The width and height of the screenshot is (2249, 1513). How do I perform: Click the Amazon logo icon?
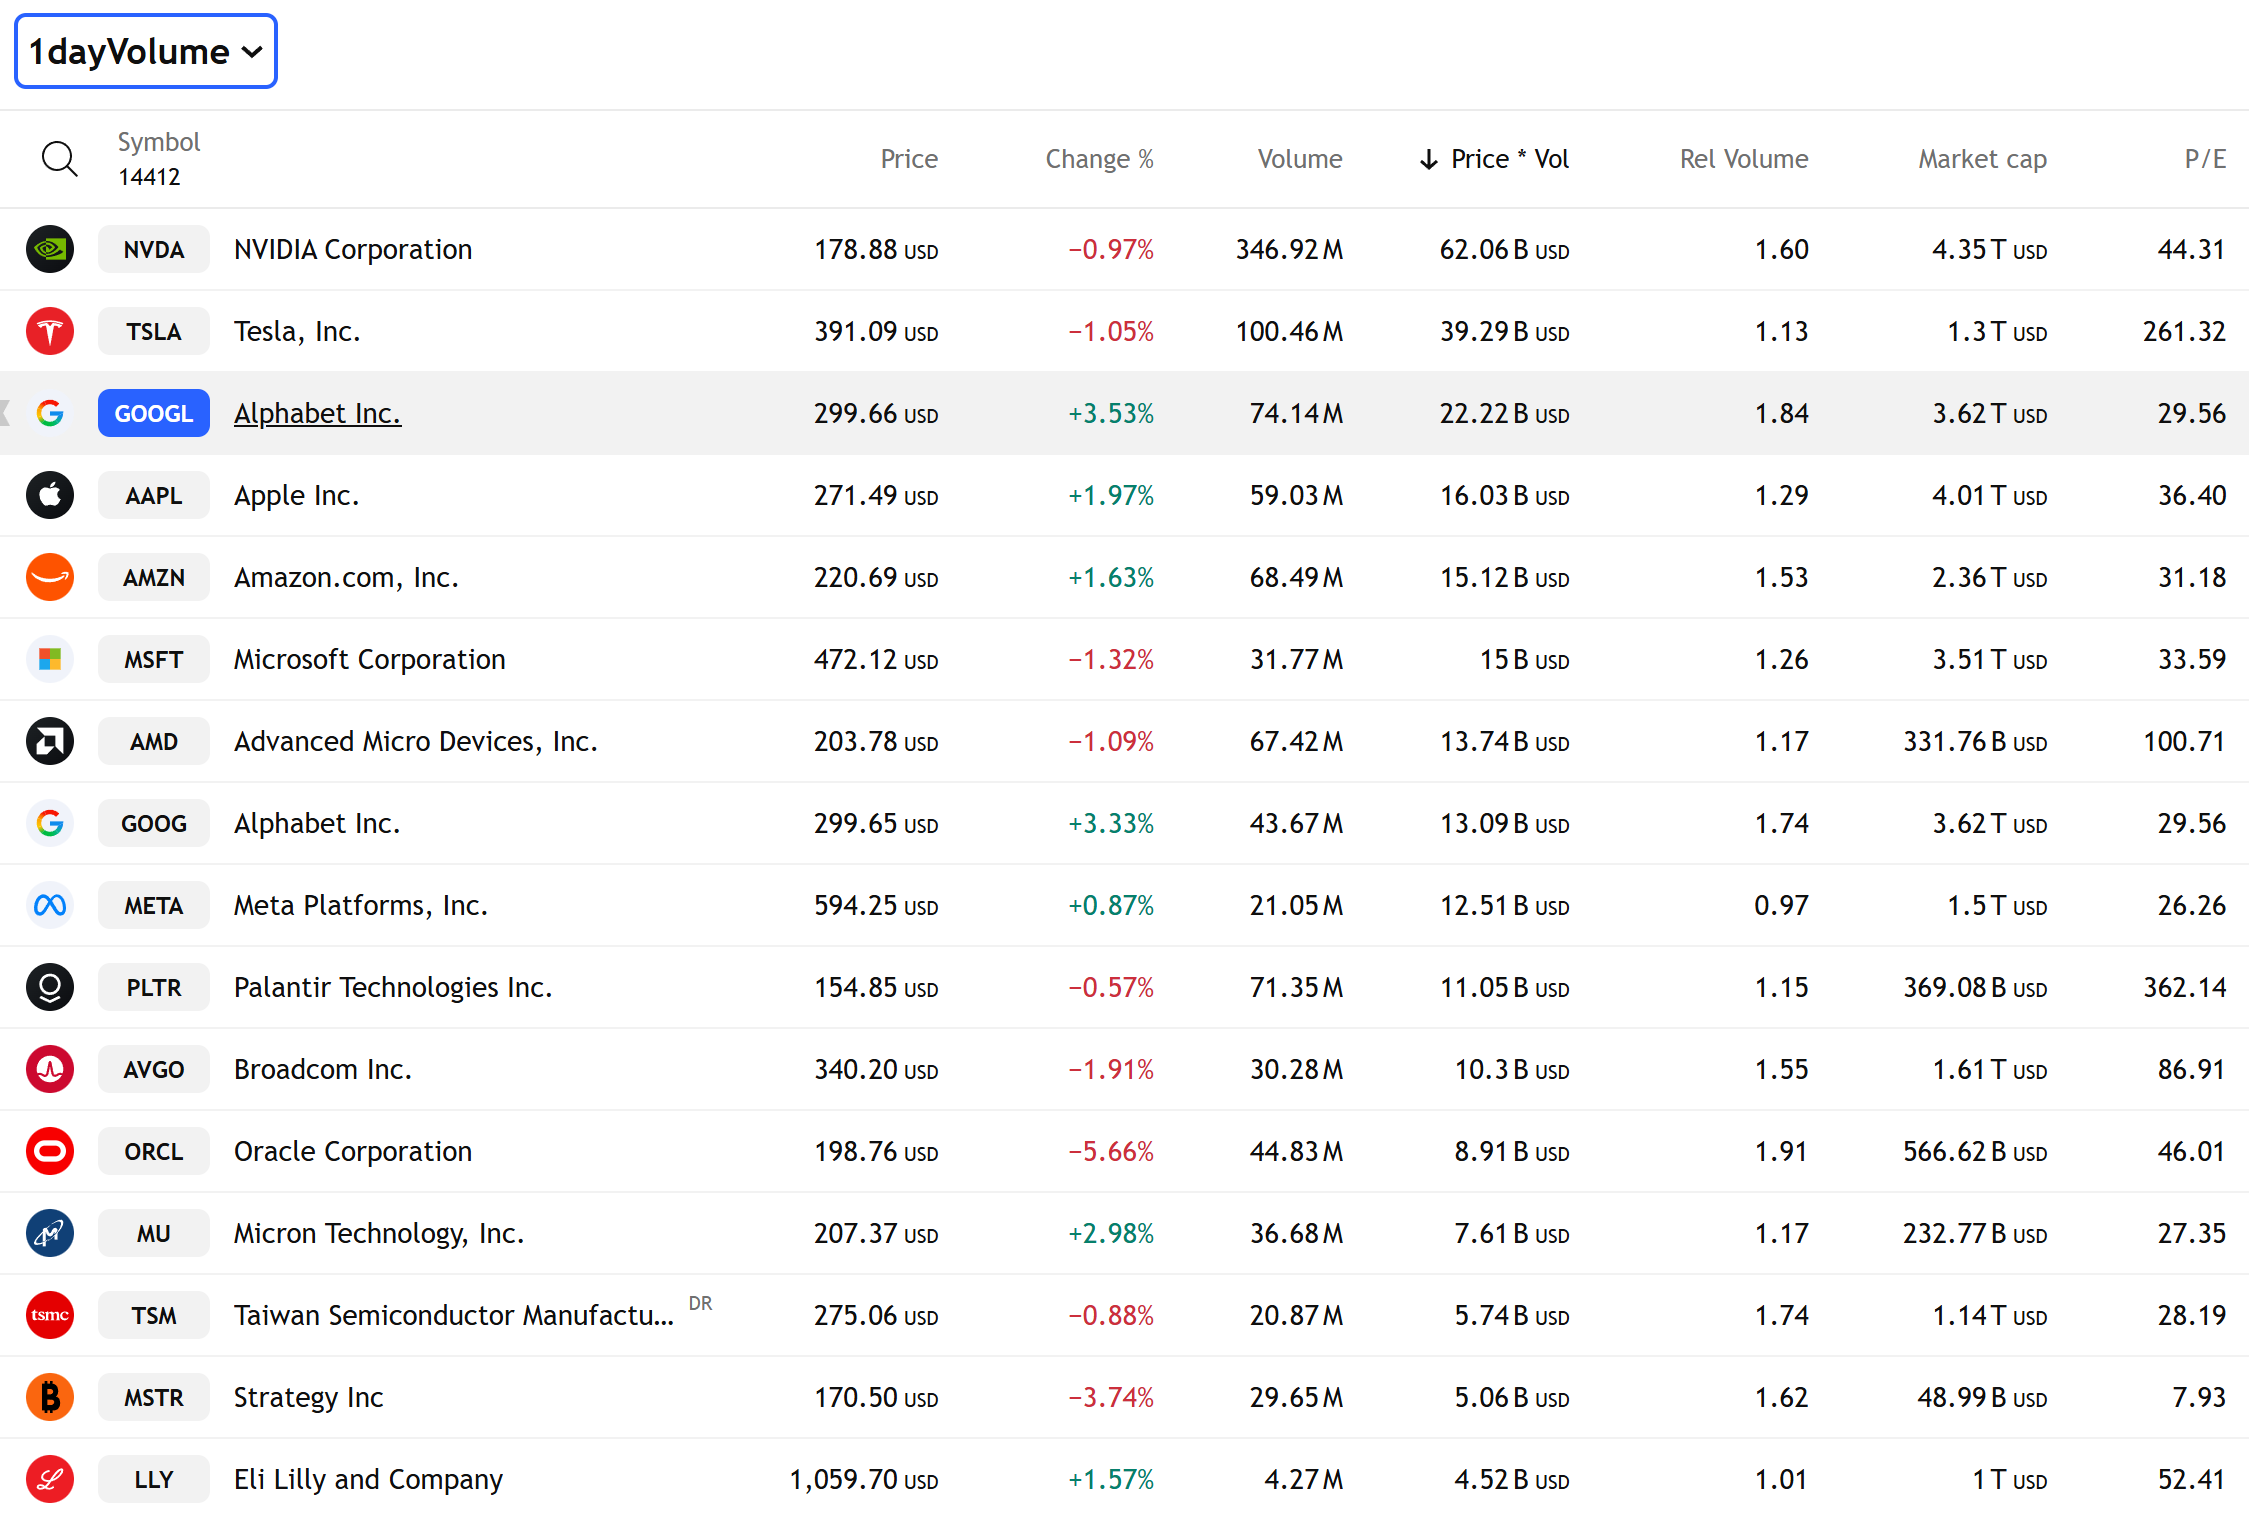50,577
